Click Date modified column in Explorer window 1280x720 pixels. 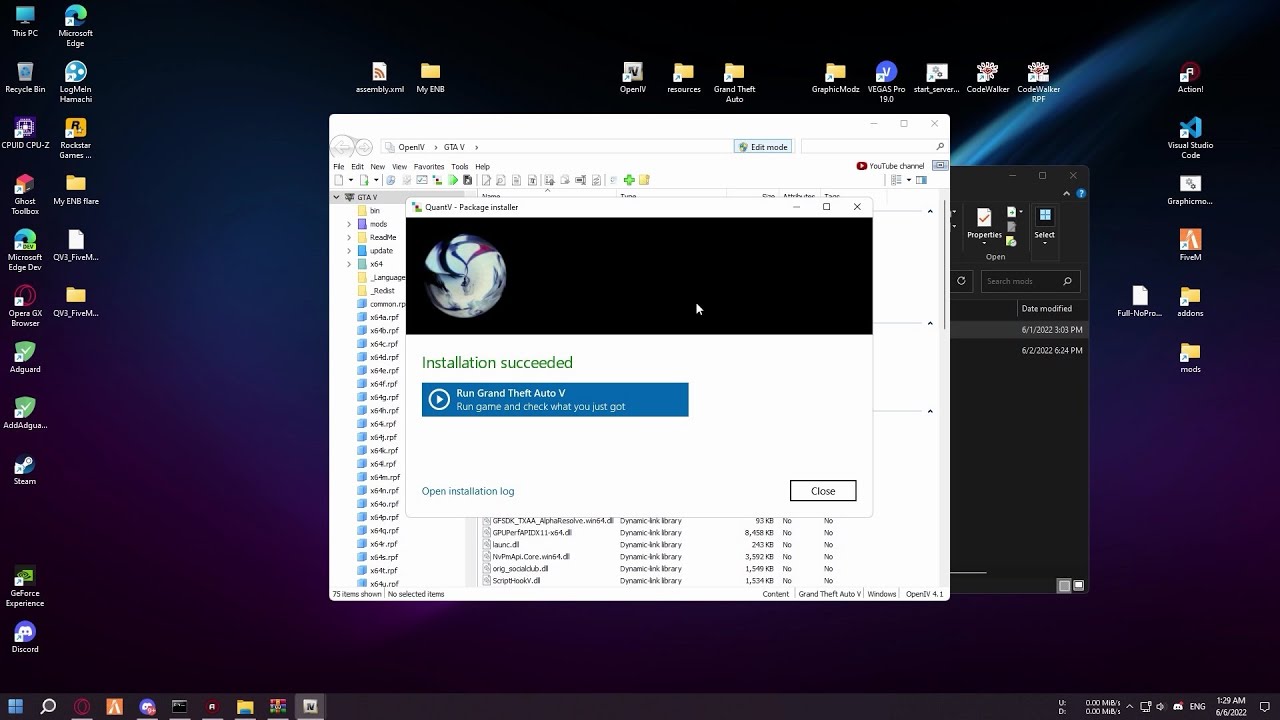click(x=1046, y=309)
